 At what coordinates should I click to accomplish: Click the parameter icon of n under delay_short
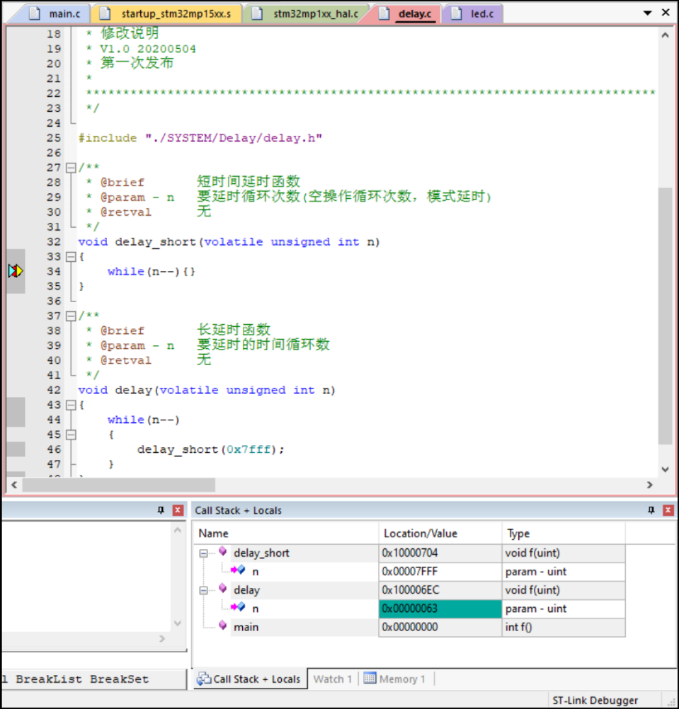click(238, 571)
